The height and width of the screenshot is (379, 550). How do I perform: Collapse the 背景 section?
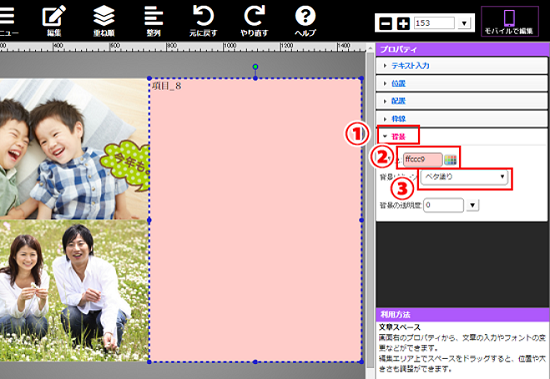point(462,137)
